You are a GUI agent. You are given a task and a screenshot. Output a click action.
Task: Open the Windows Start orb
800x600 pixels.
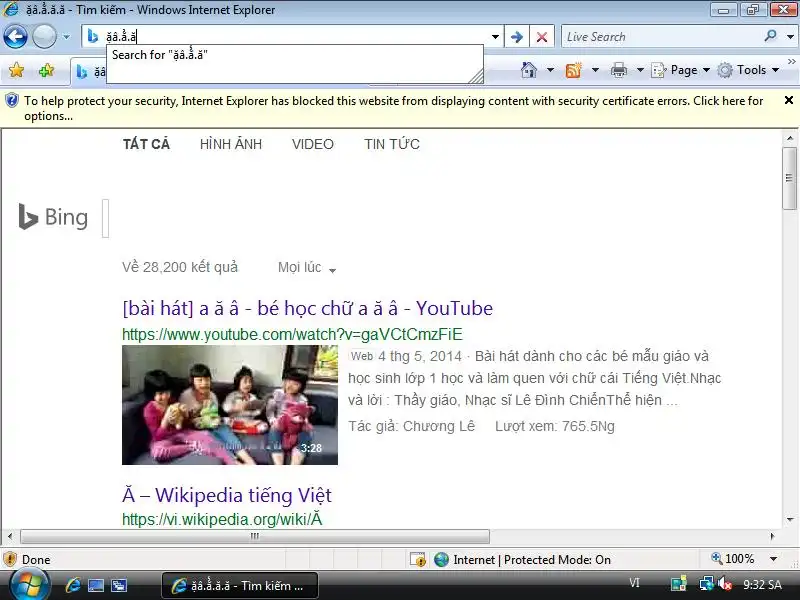[x=29, y=585]
